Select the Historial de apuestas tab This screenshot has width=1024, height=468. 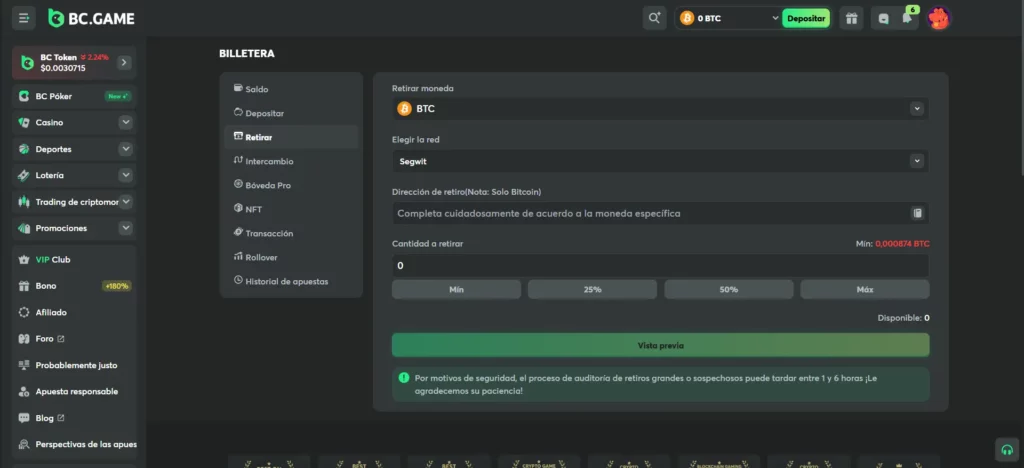(x=291, y=281)
